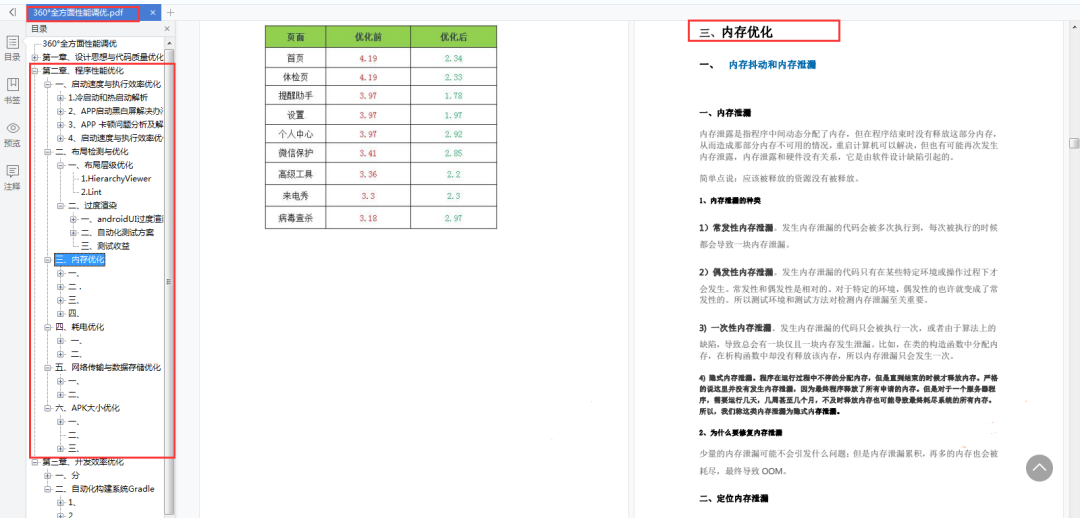Open outline entry 1.HierarchyViewer
1080x518 pixels.
point(116,178)
